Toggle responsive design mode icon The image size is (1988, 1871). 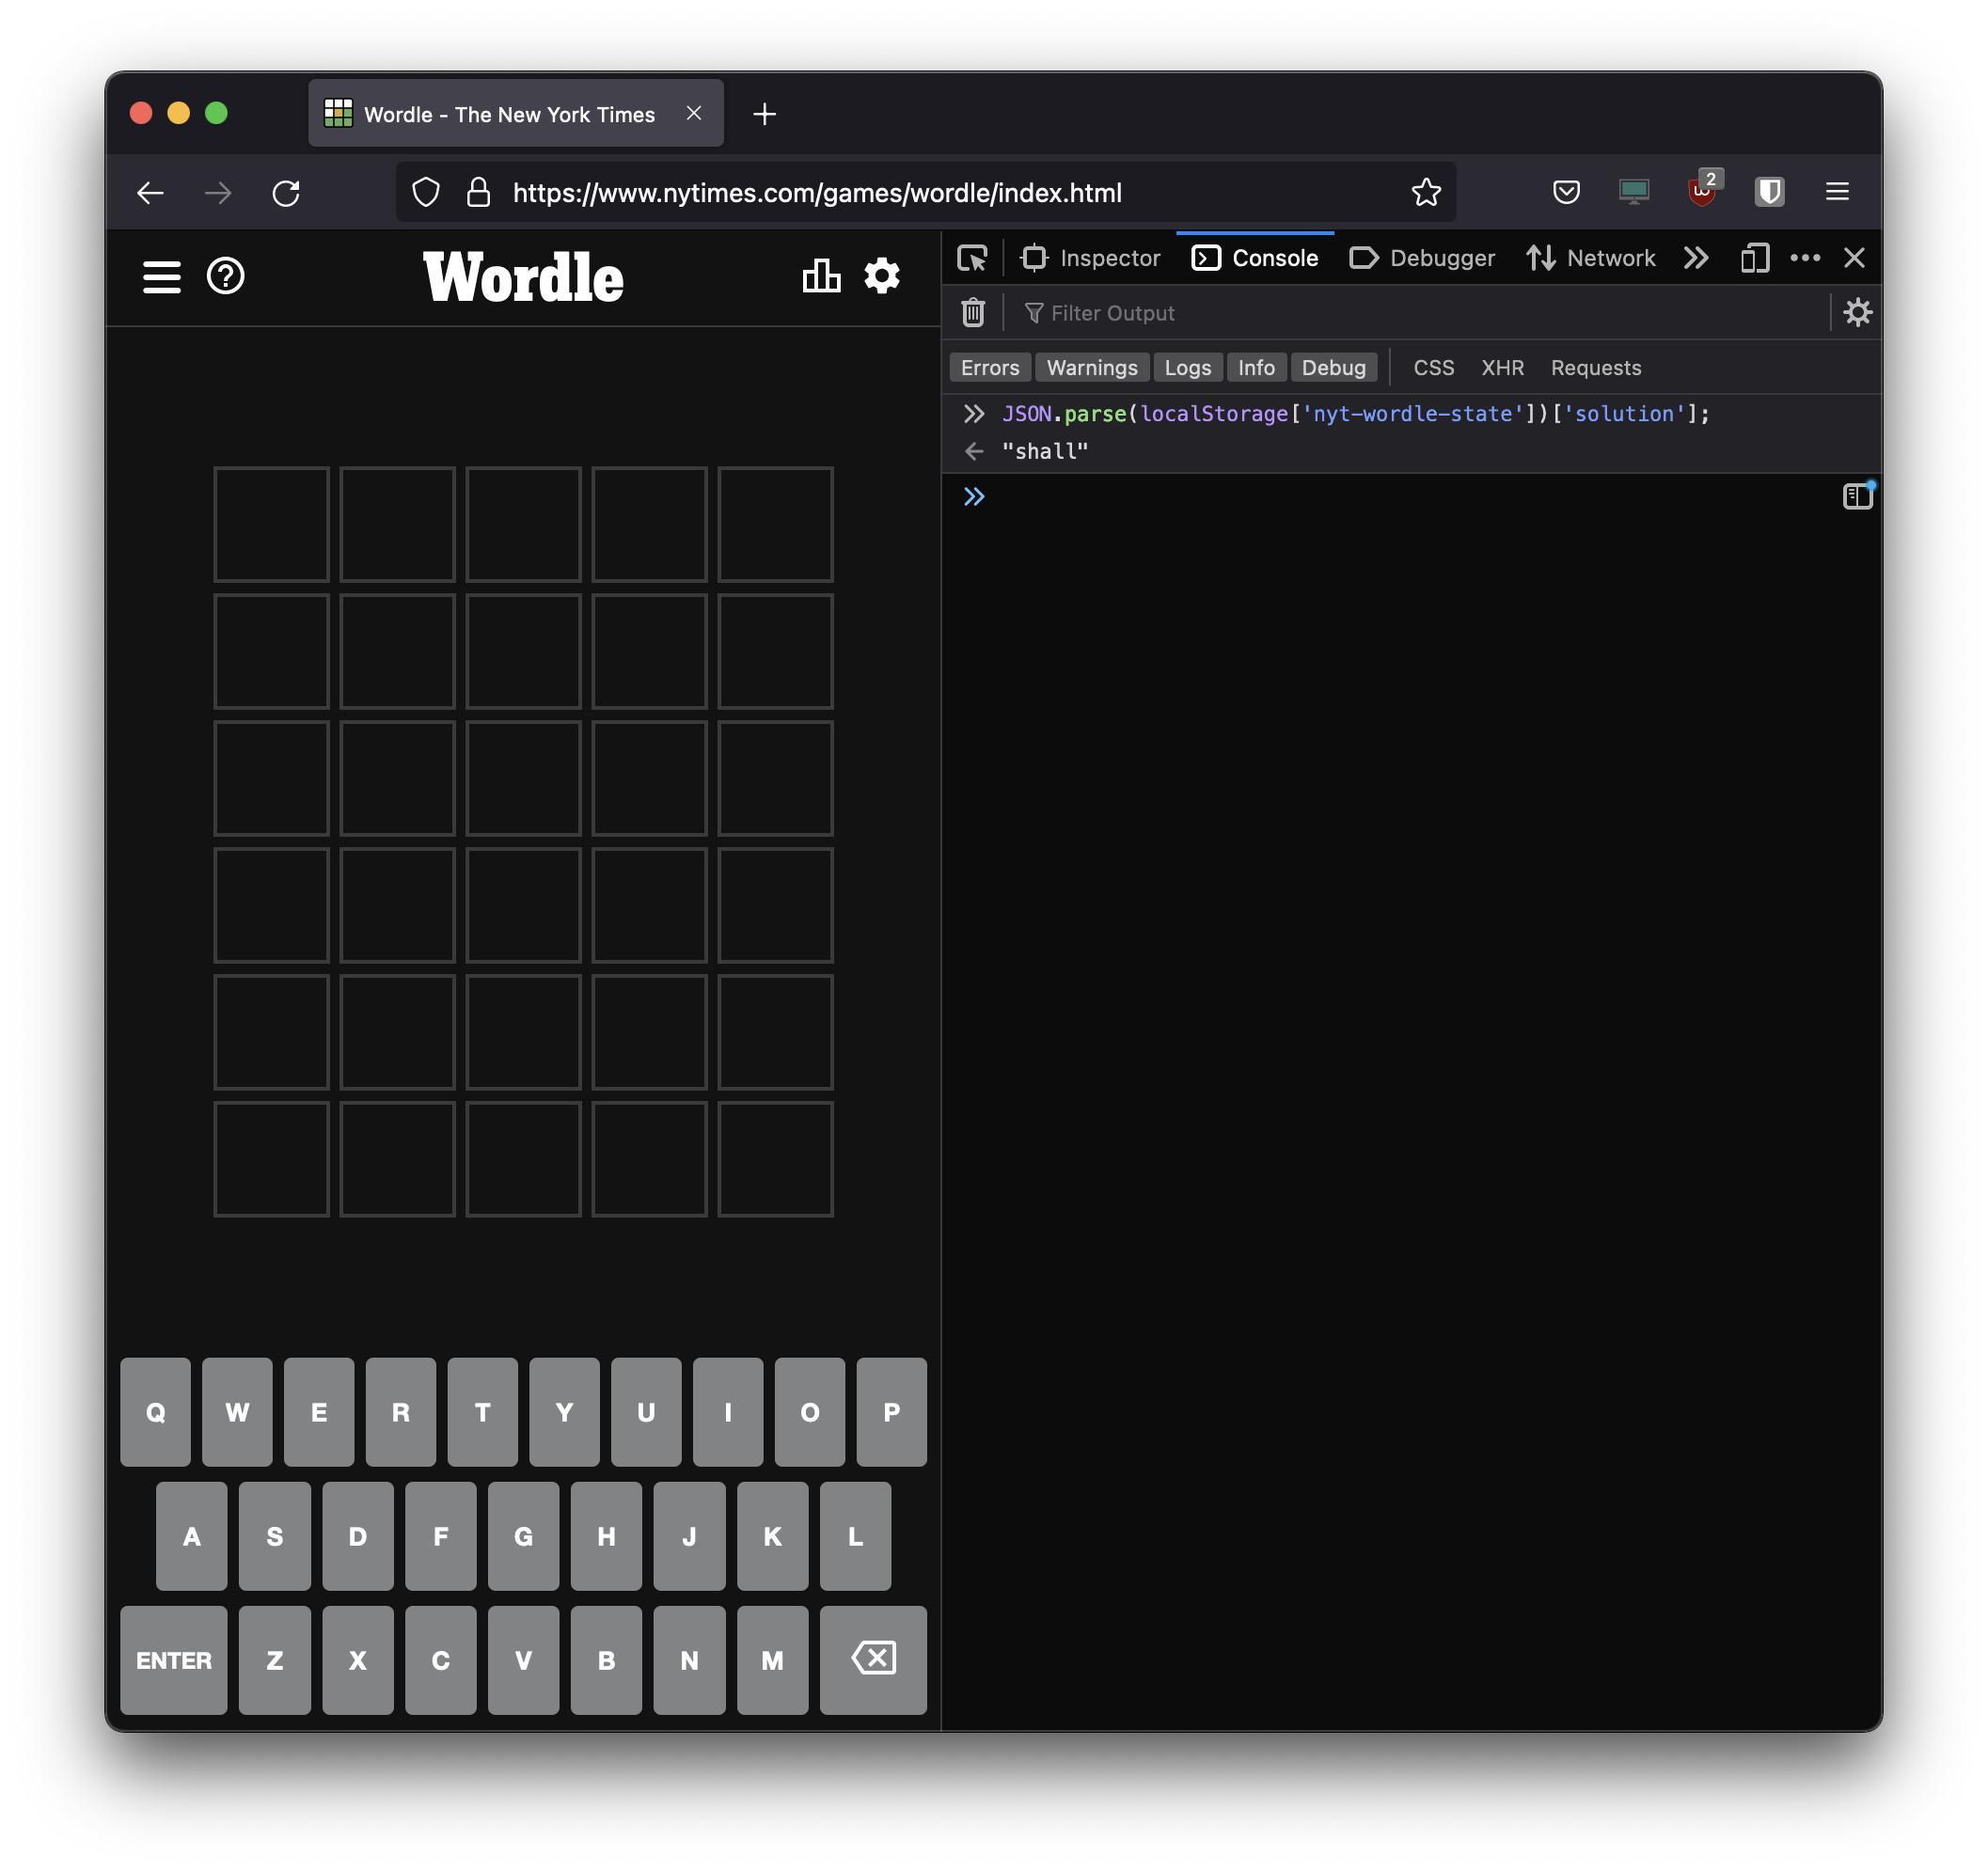pos(1754,259)
